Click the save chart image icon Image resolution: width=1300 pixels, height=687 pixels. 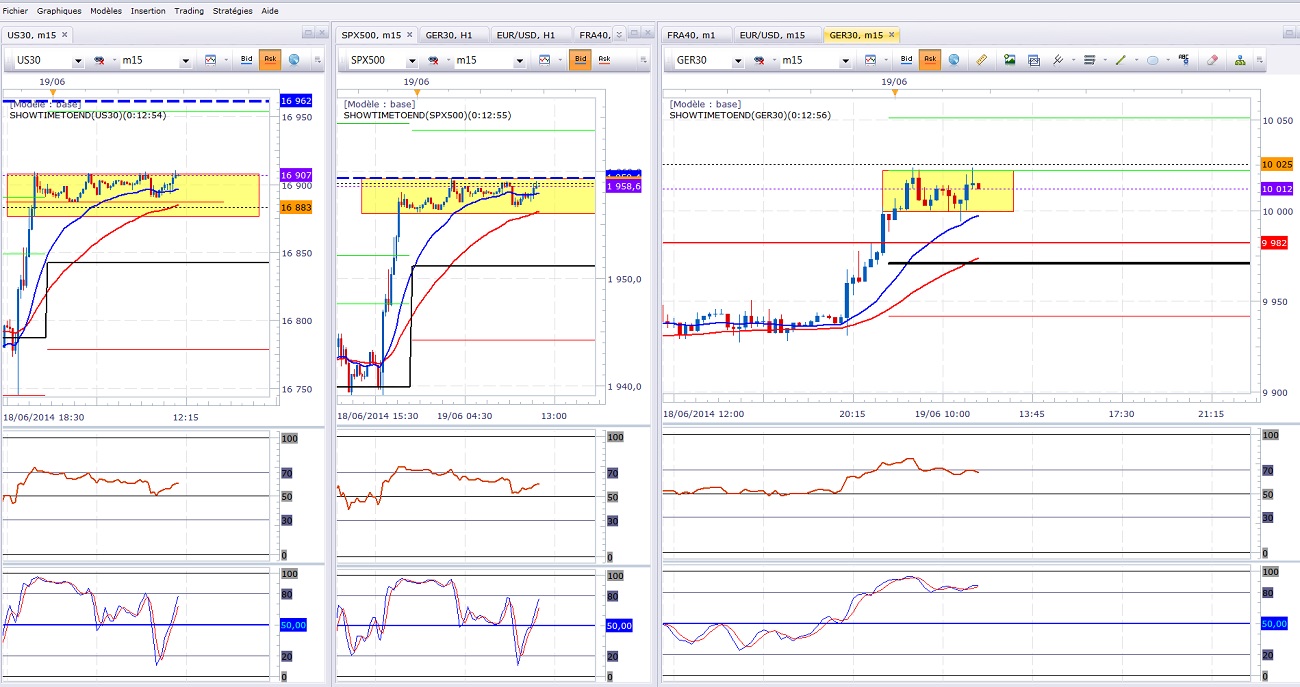pos(1009,60)
